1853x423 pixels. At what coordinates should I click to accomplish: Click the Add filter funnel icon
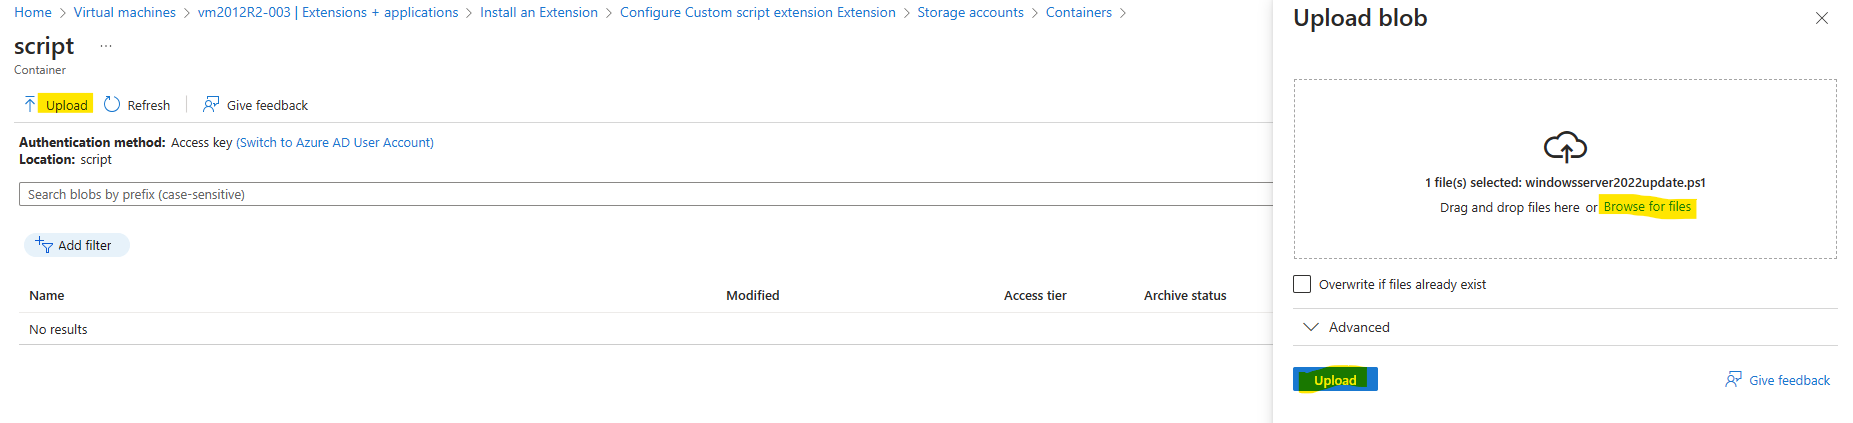pos(44,244)
